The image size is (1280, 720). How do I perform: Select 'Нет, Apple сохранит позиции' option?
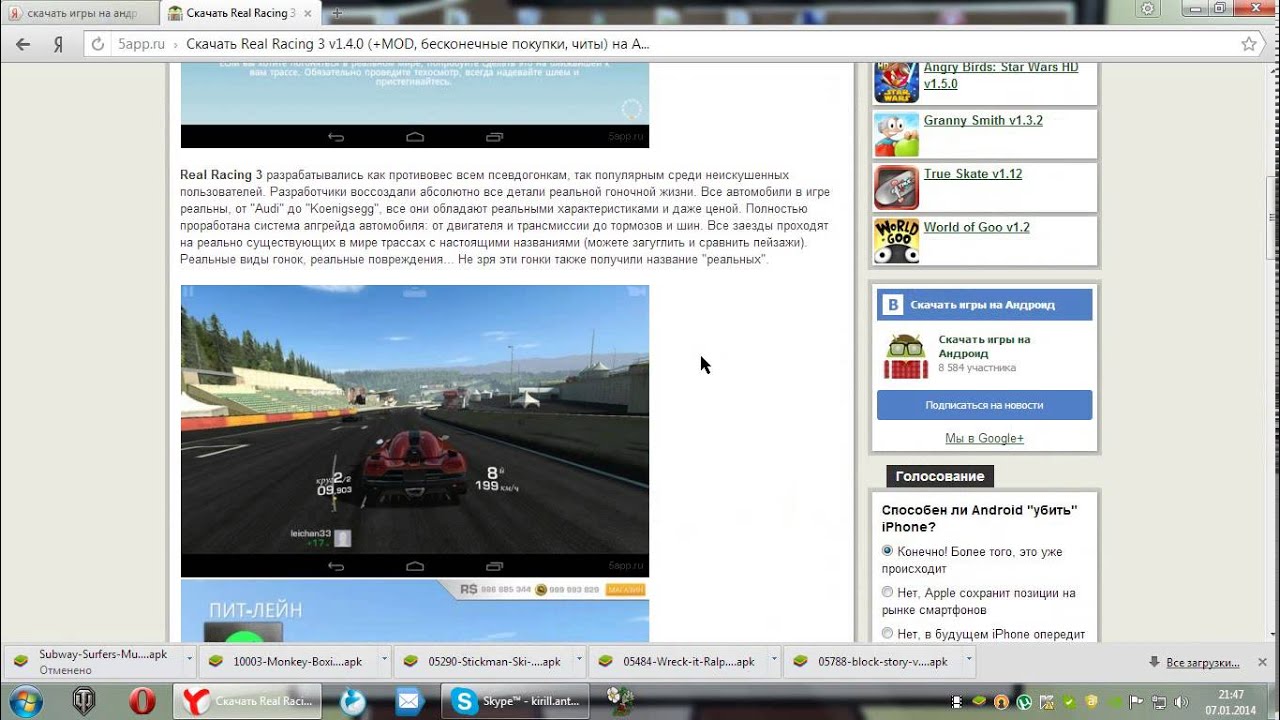(887, 592)
